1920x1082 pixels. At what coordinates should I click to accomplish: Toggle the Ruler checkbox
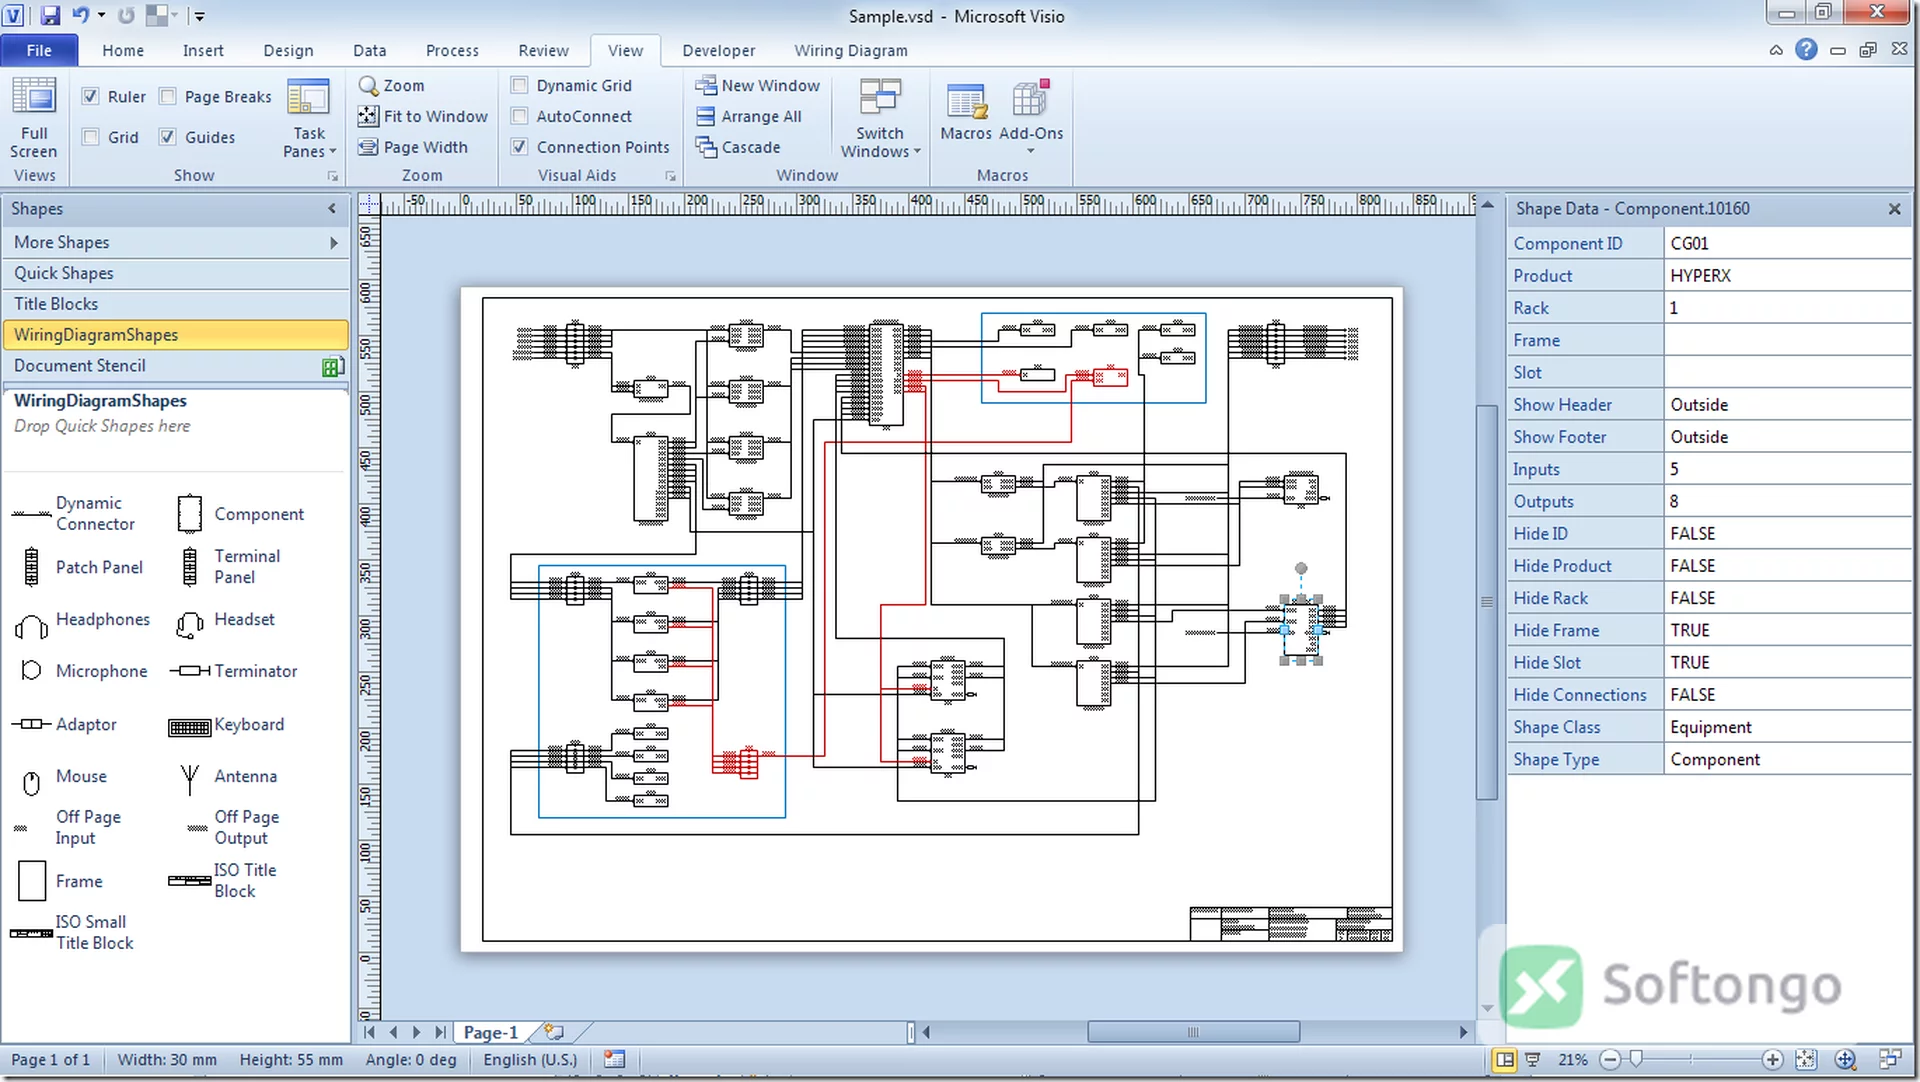90,96
